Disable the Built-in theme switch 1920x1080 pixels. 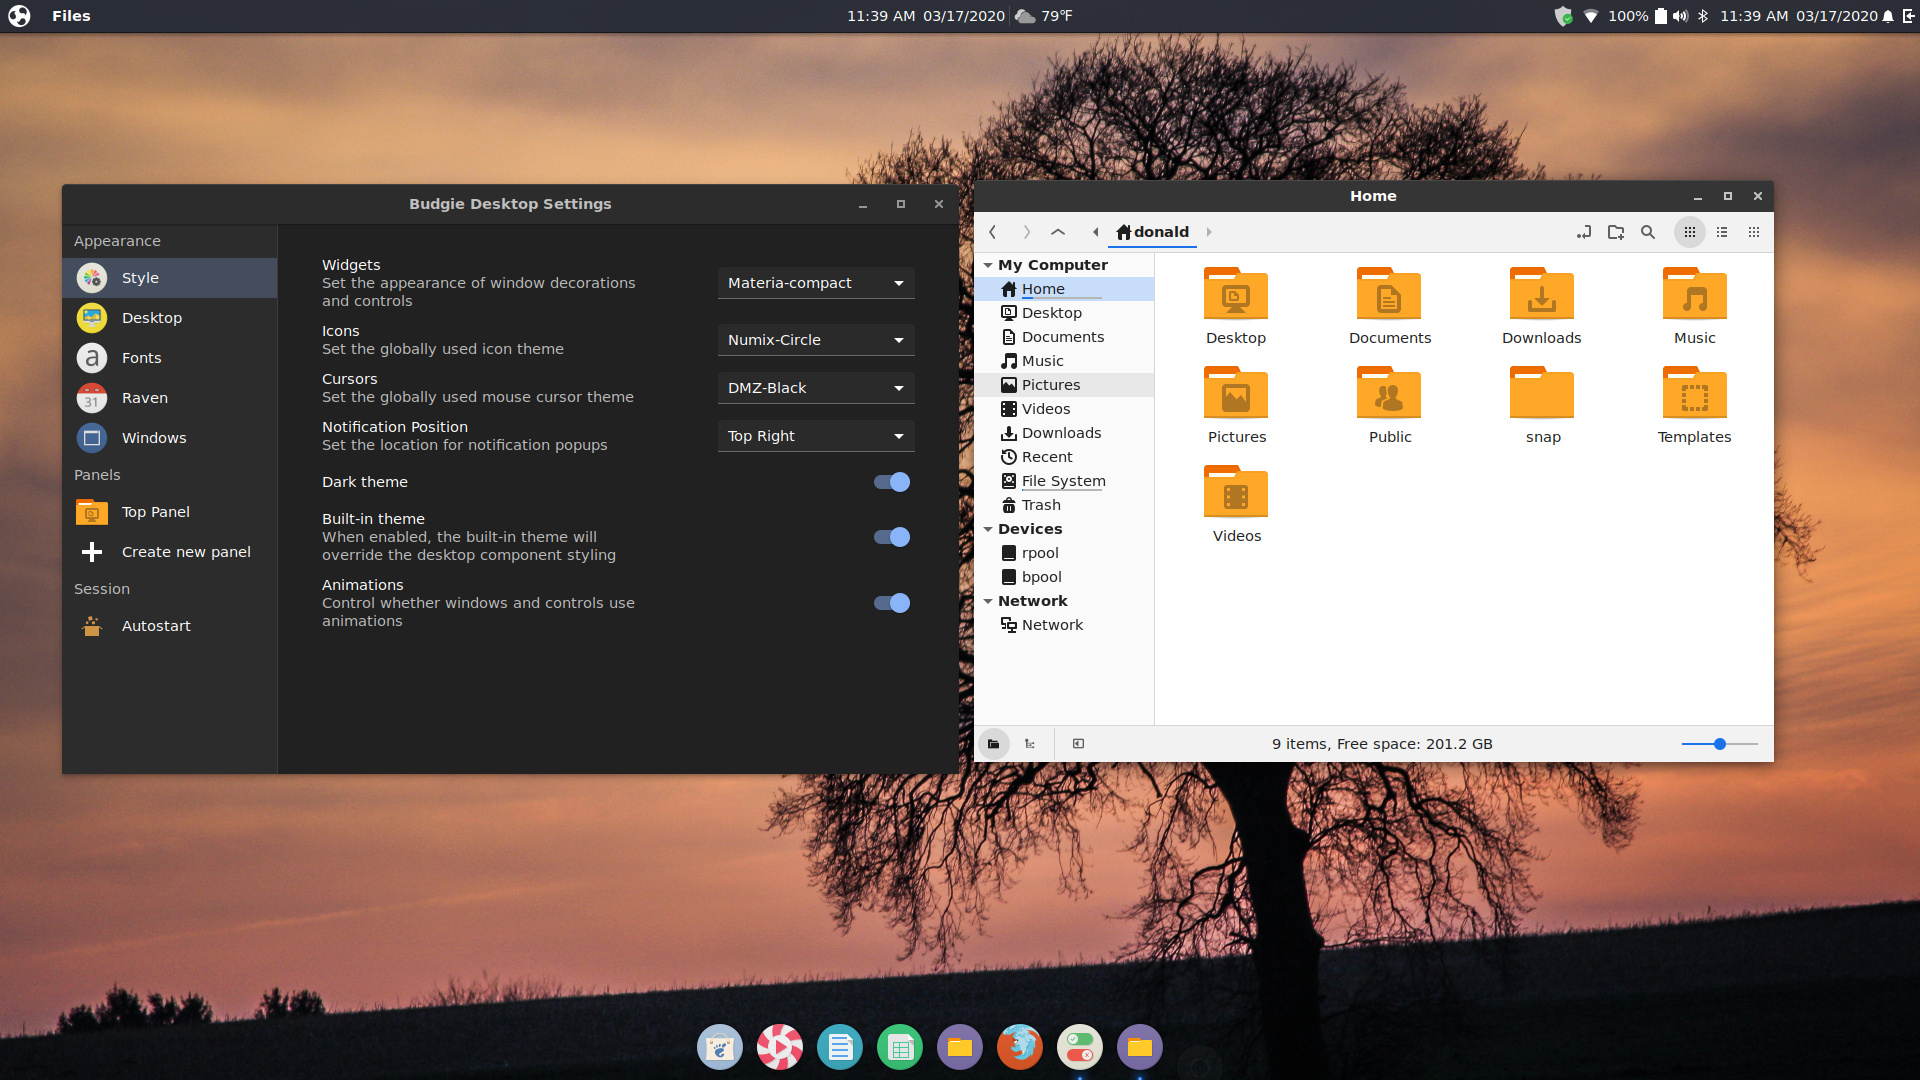(889, 537)
